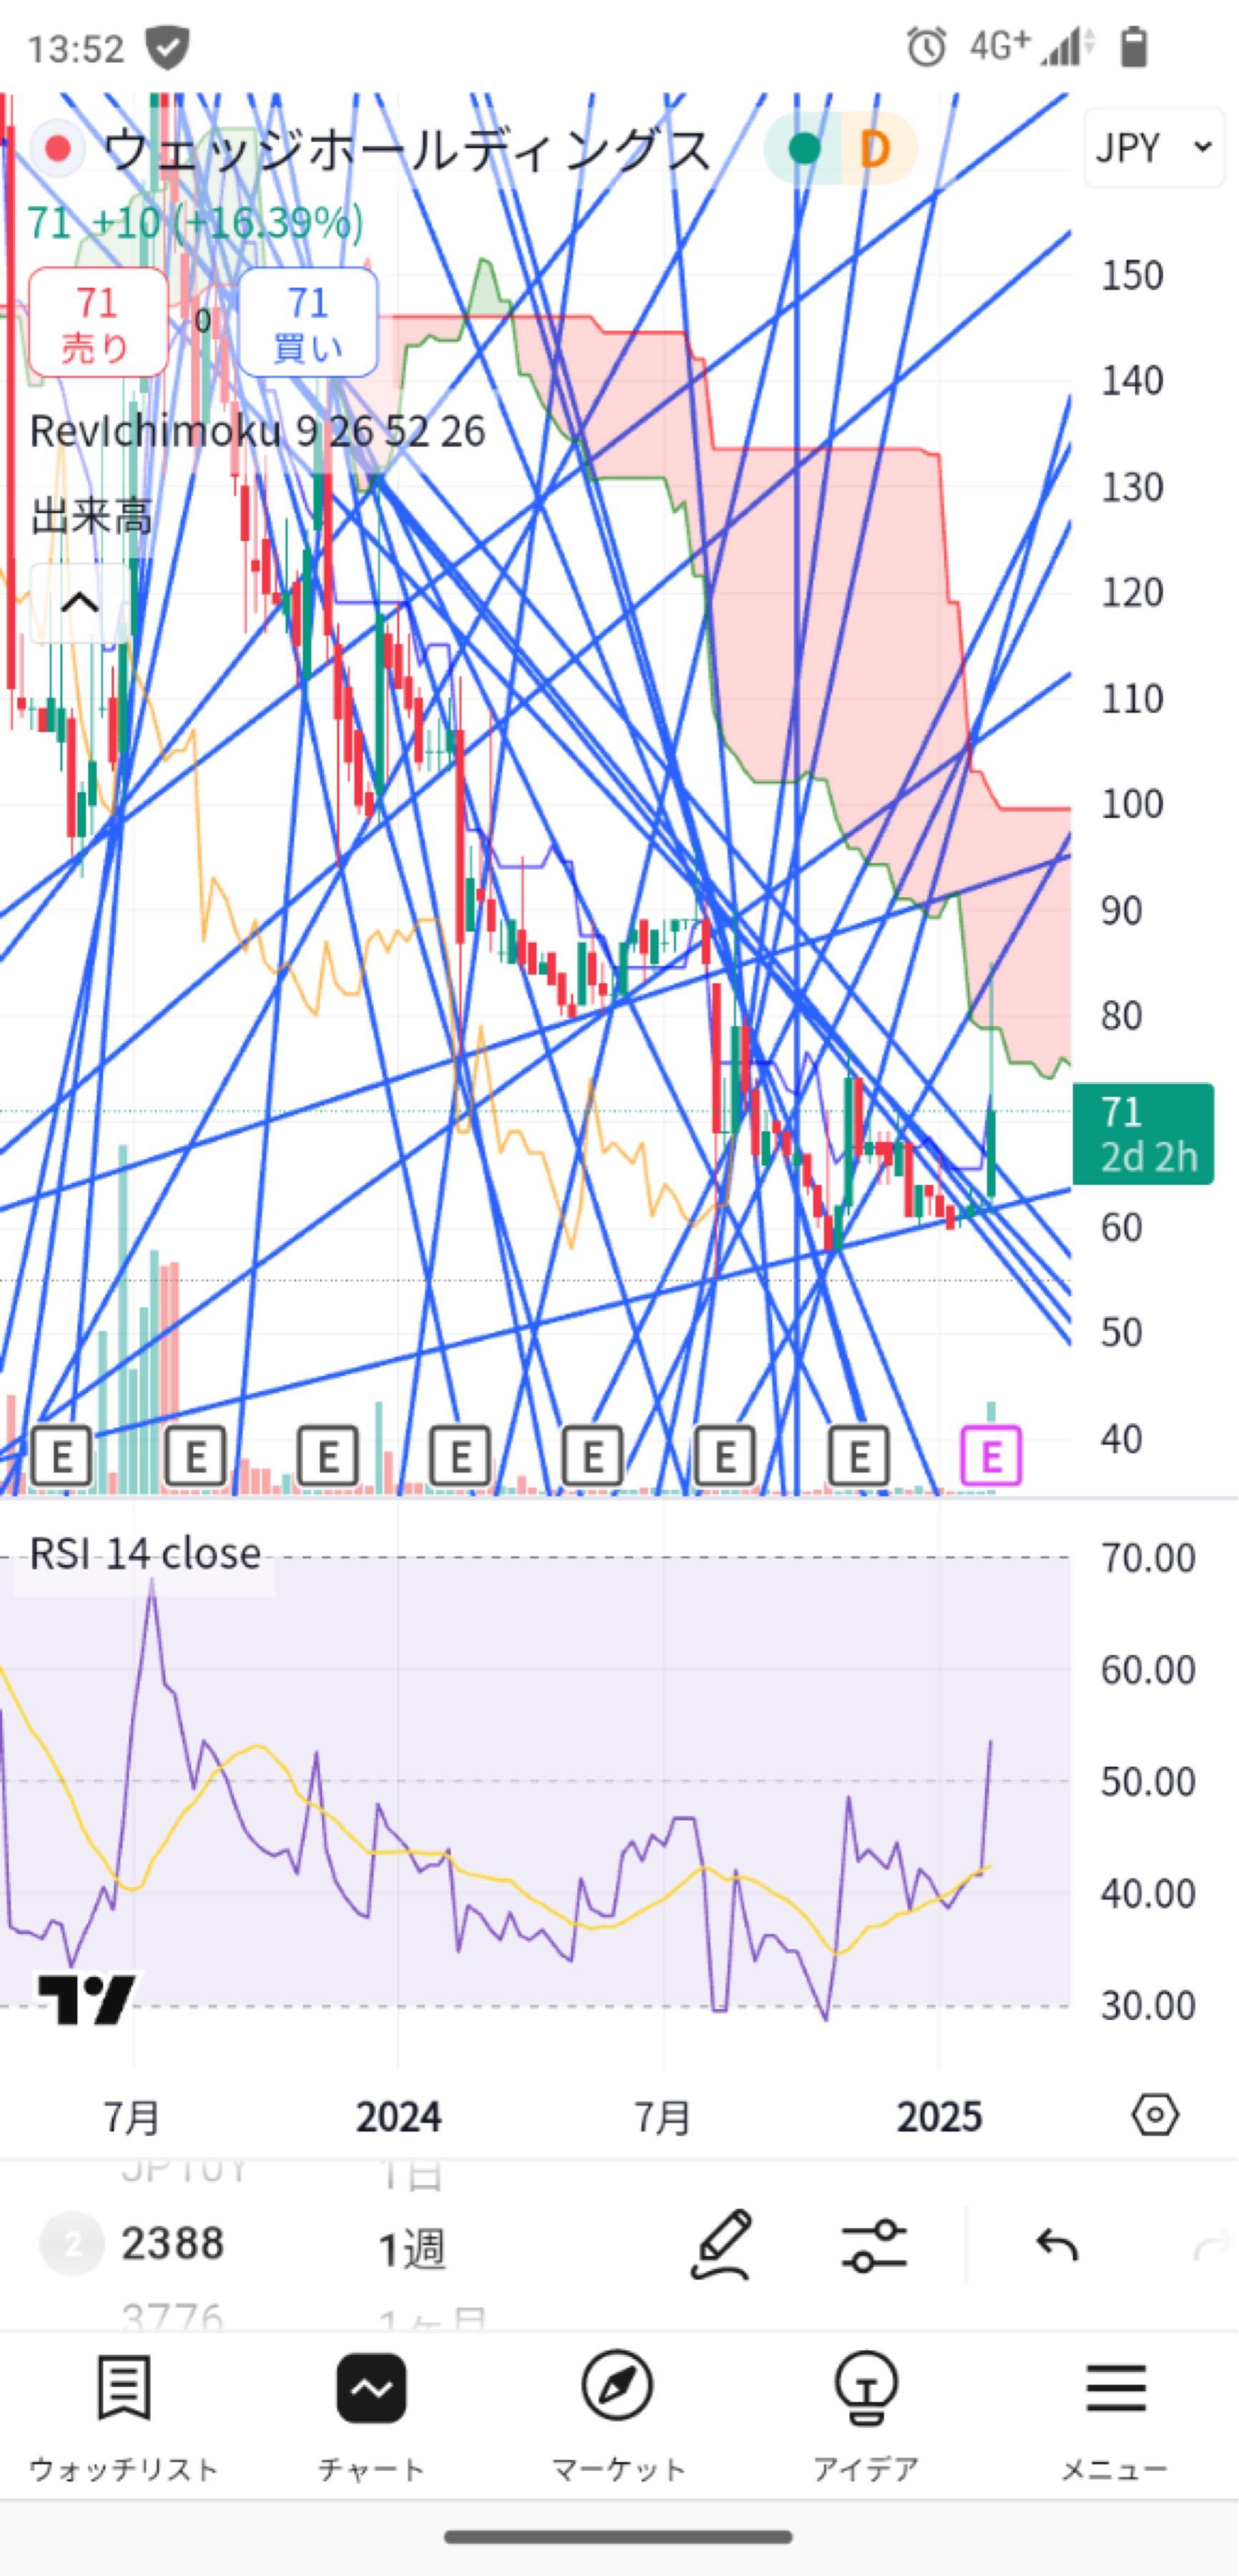This screenshot has width=1239, height=2576.
Task: Tap the 30.00 RSI scale label
Action: pyautogui.click(x=1148, y=2005)
